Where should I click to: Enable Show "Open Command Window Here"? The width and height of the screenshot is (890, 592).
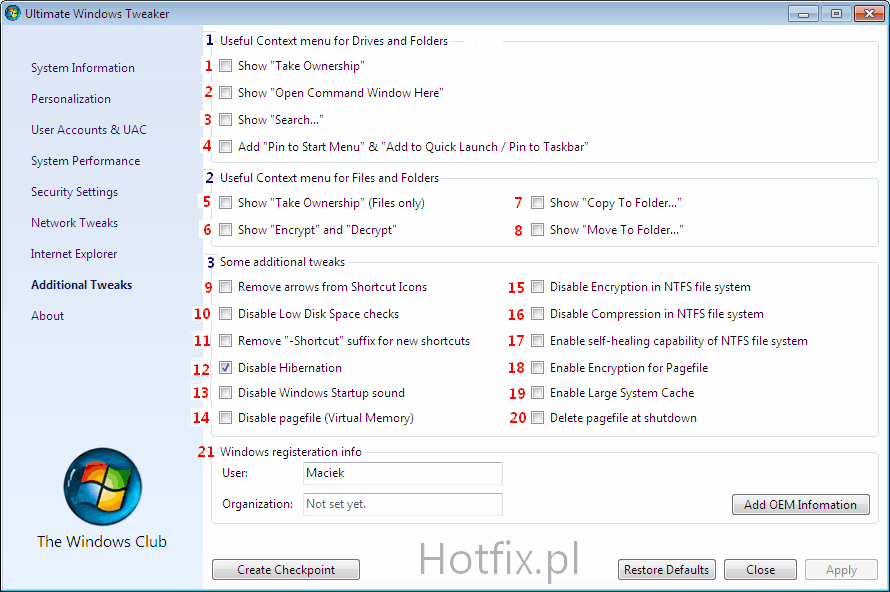226,93
